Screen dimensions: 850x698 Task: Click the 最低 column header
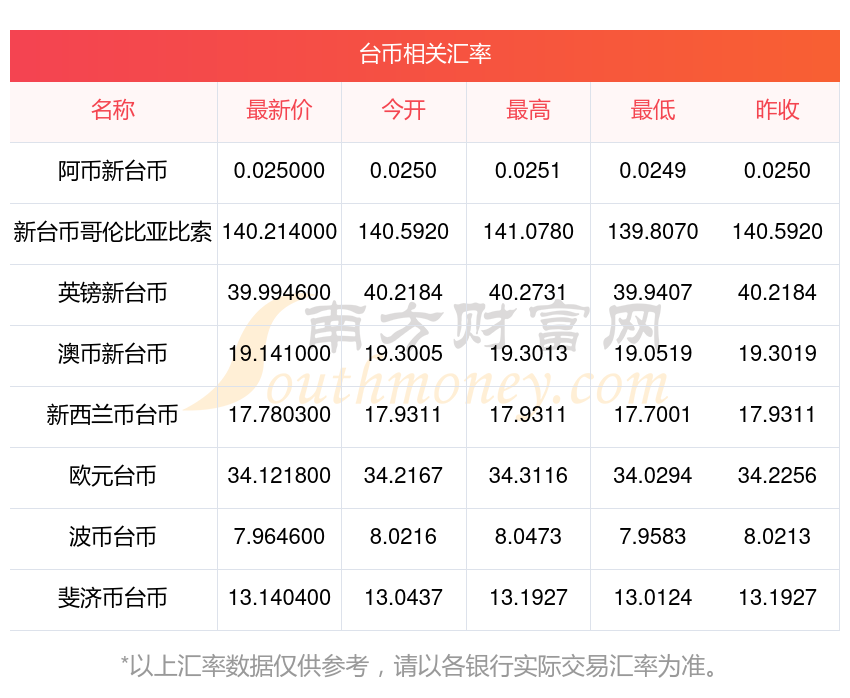coord(653,110)
